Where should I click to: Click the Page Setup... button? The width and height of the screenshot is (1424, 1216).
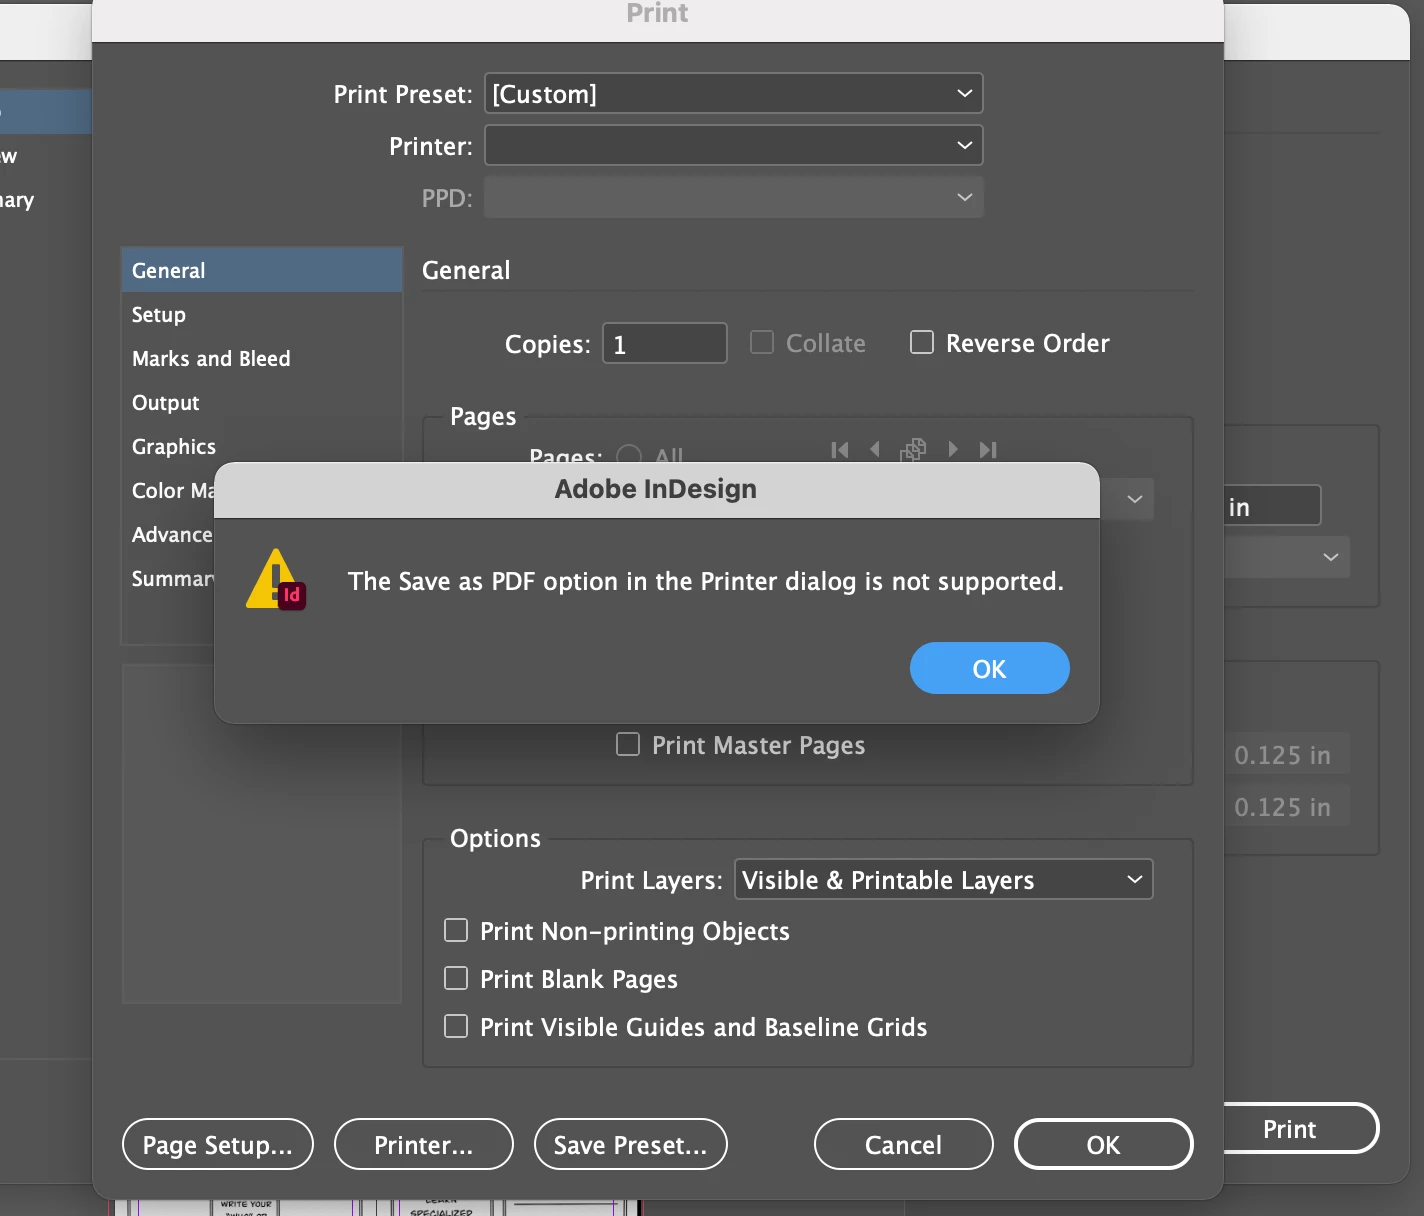point(218,1144)
